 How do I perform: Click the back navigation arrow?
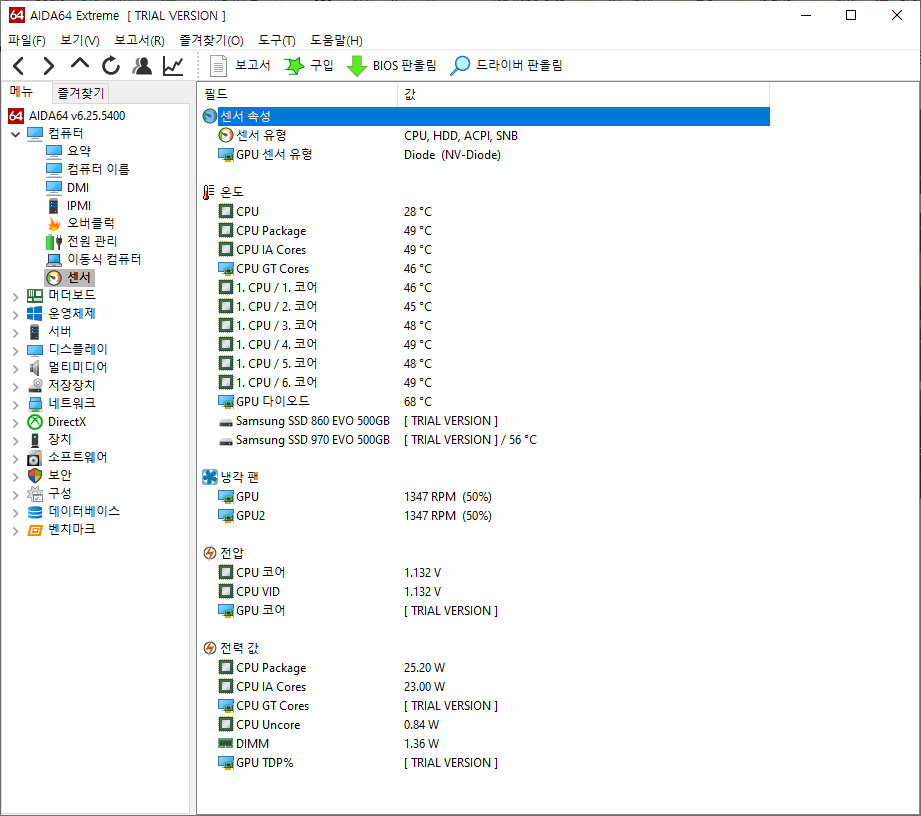point(19,66)
